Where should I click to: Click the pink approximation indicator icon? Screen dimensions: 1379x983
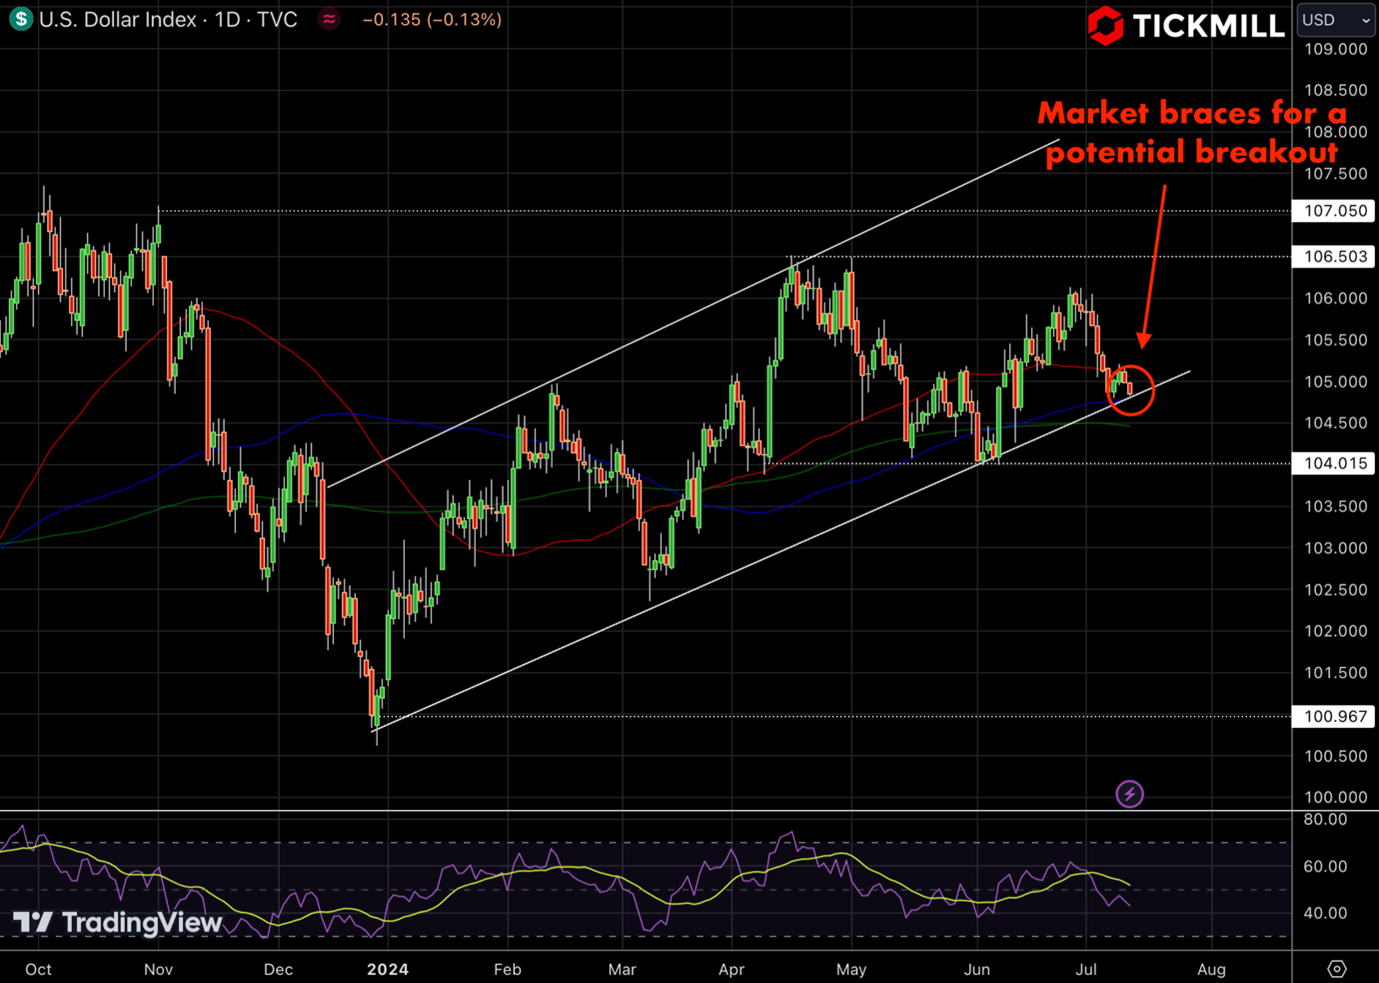coord(329,19)
